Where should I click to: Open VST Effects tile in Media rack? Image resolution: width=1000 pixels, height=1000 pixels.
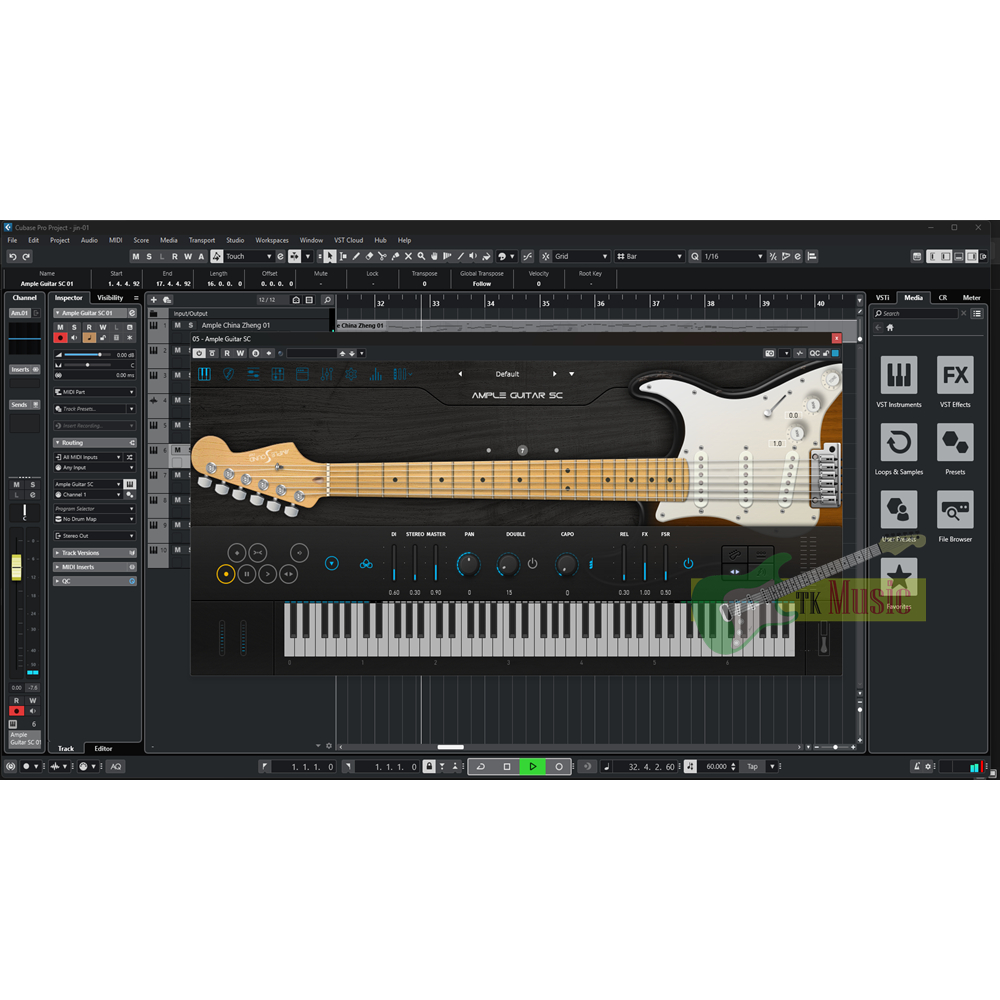pyautogui.click(x=955, y=375)
